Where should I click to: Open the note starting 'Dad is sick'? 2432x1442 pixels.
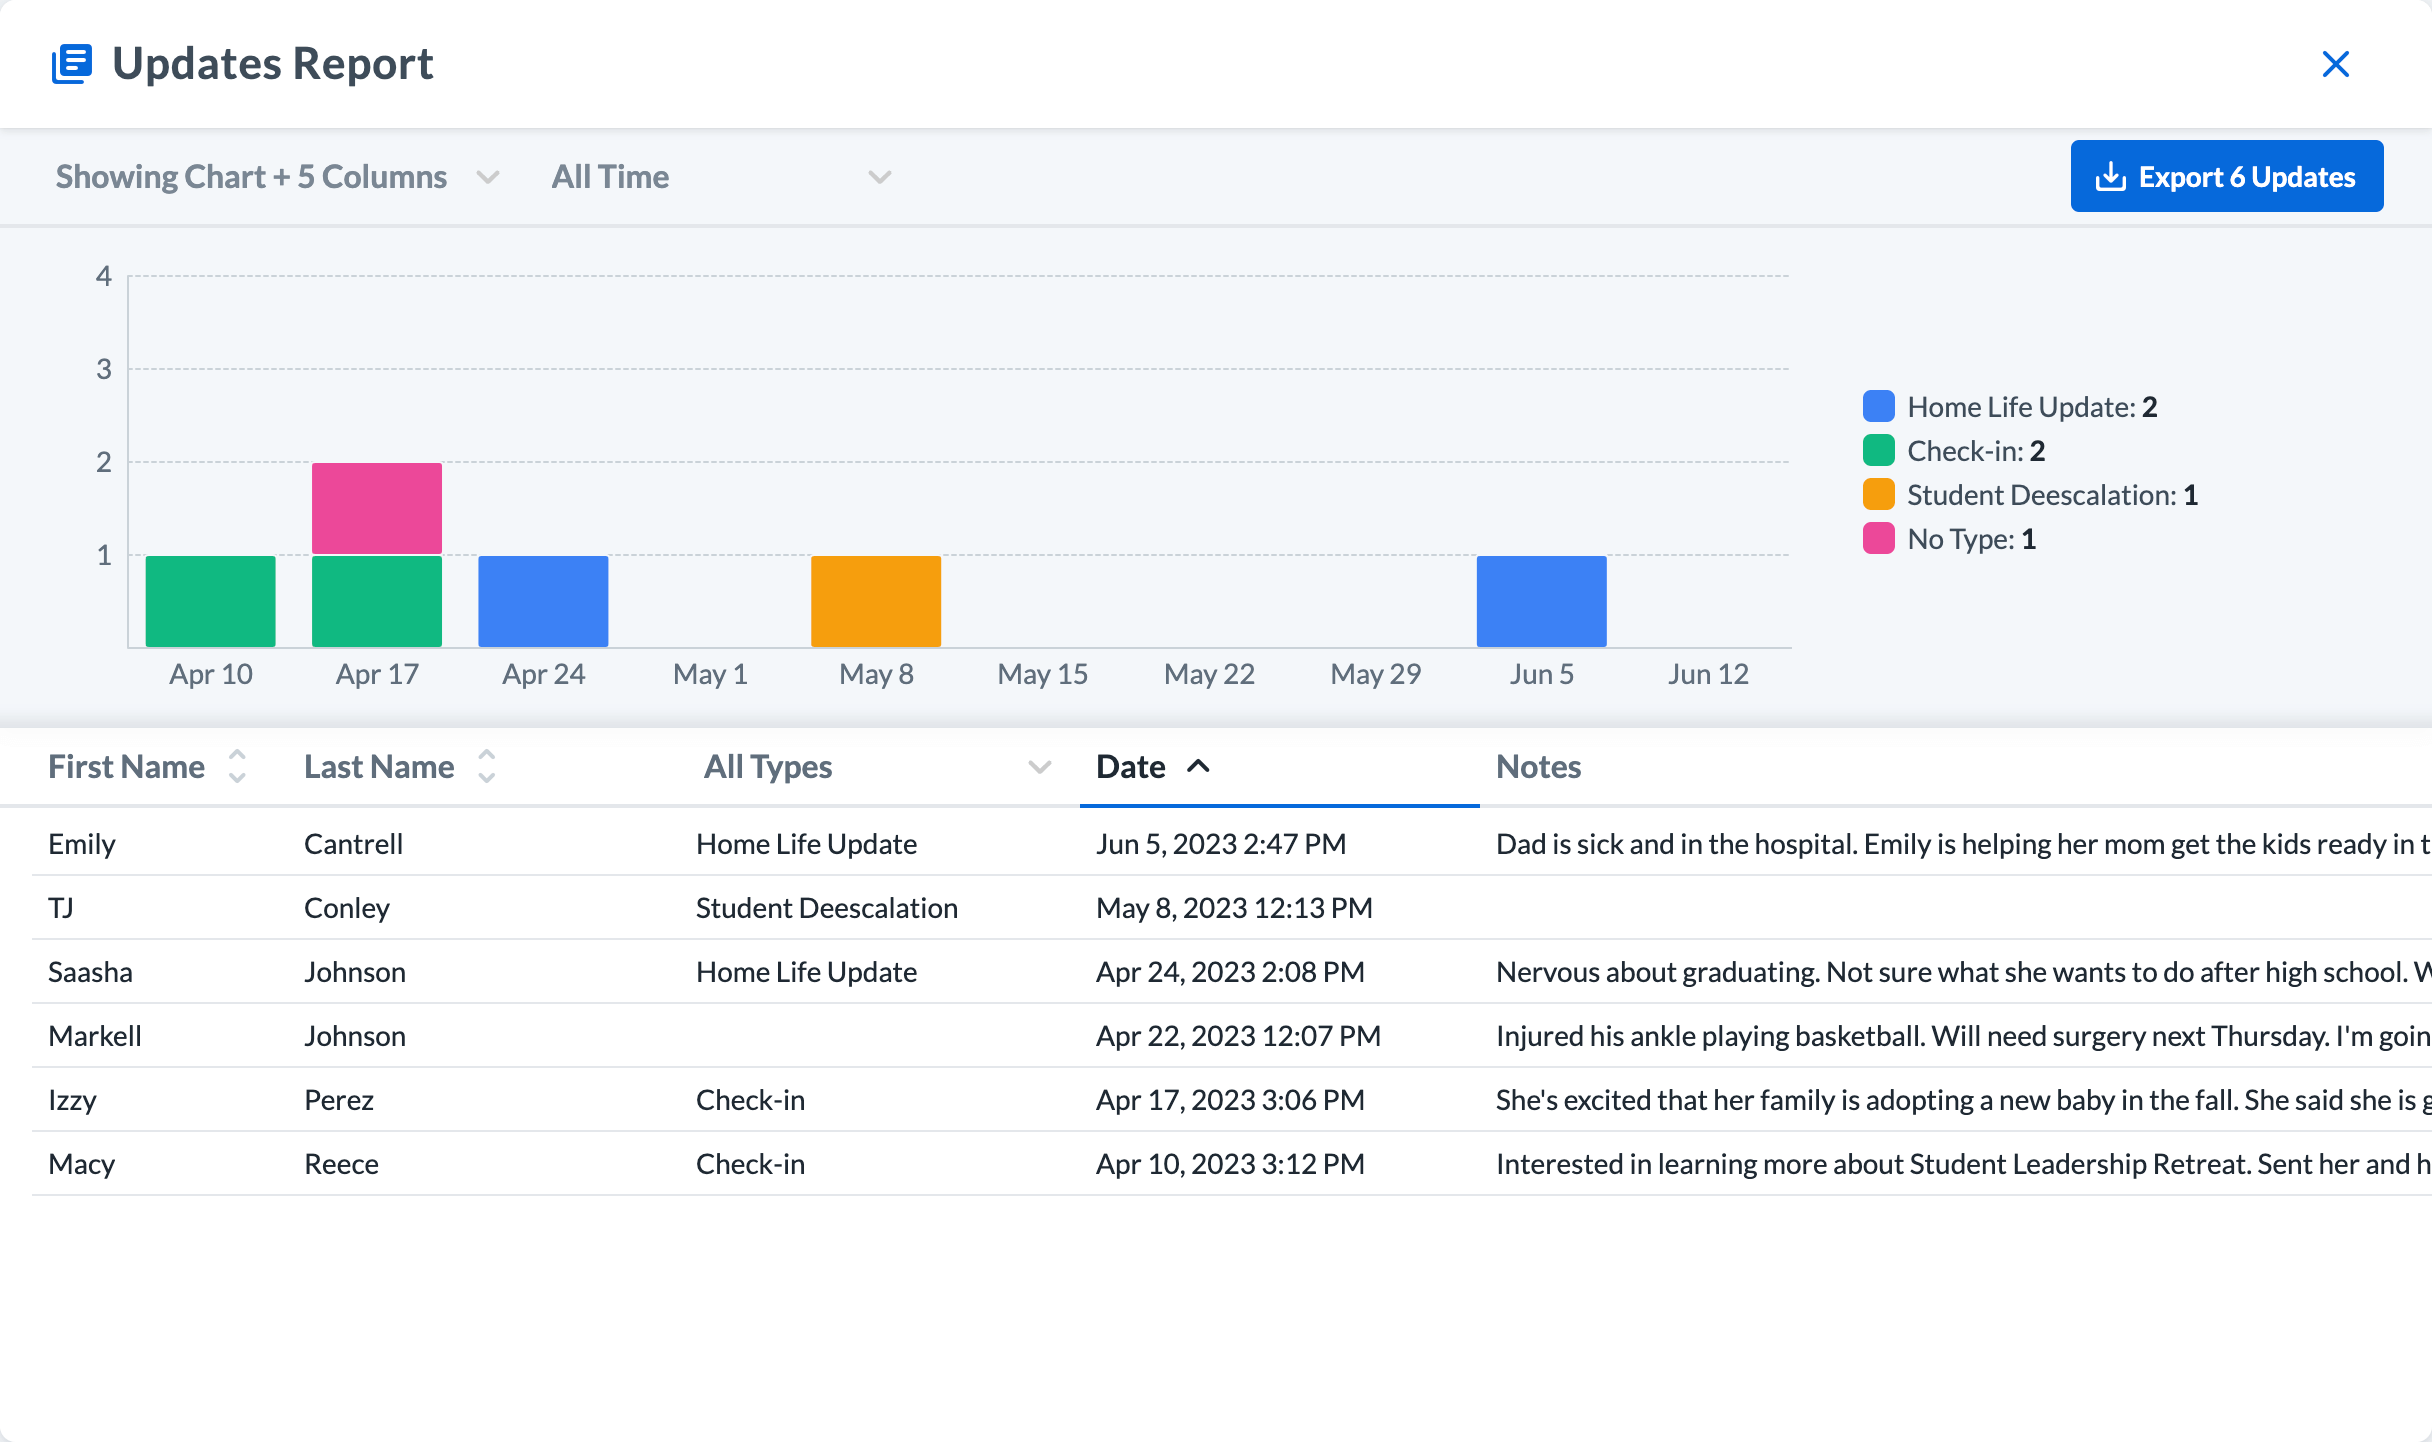[x=1964, y=844]
